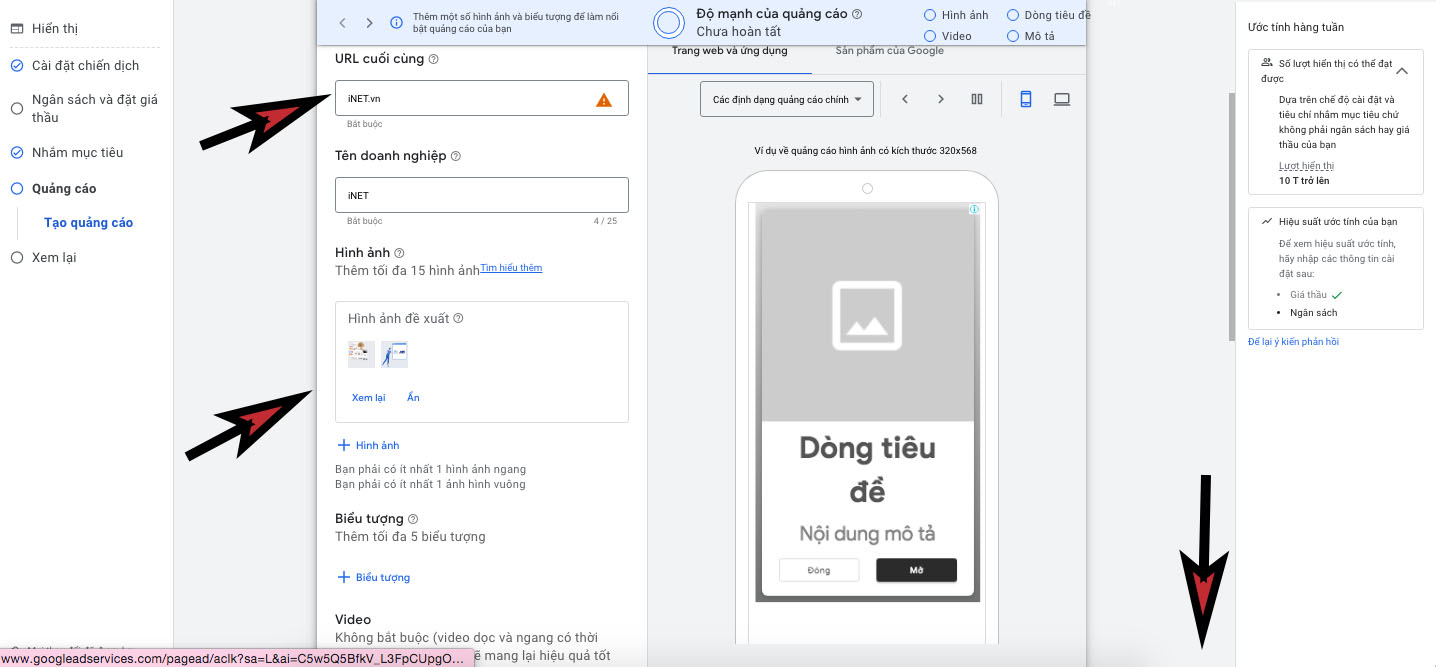1436x667 pixels.
Task: Add images via the Hình ảnh button
Action: [x=368, y=445]
